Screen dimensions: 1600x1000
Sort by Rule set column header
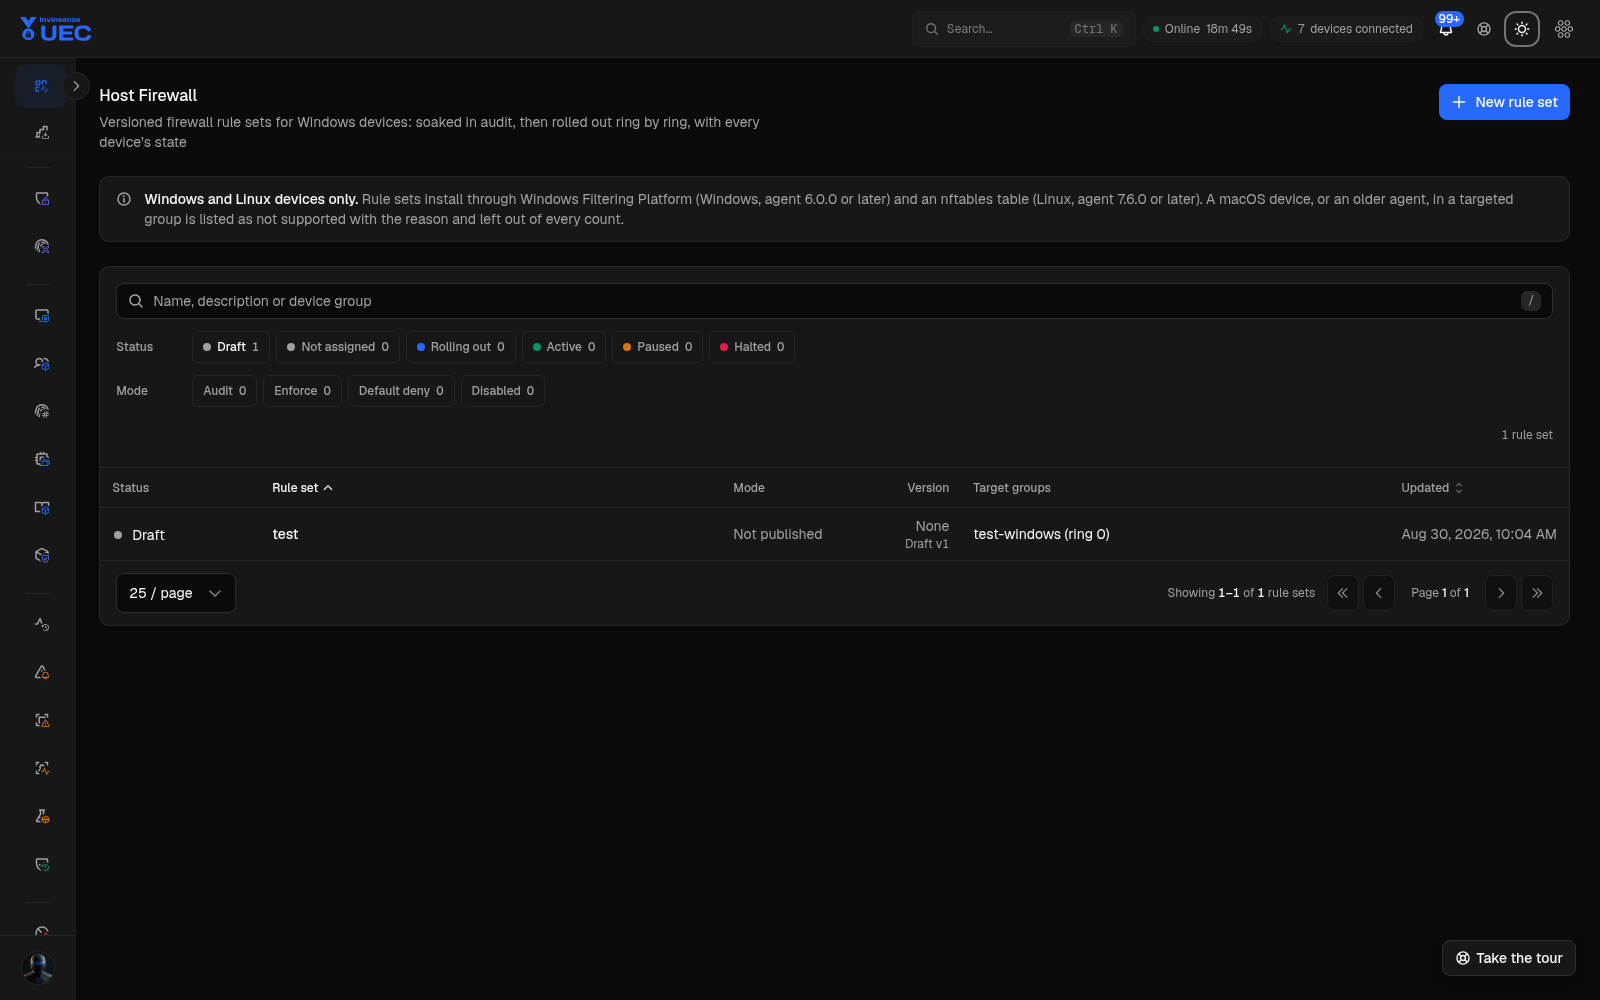tap(302, 488)
